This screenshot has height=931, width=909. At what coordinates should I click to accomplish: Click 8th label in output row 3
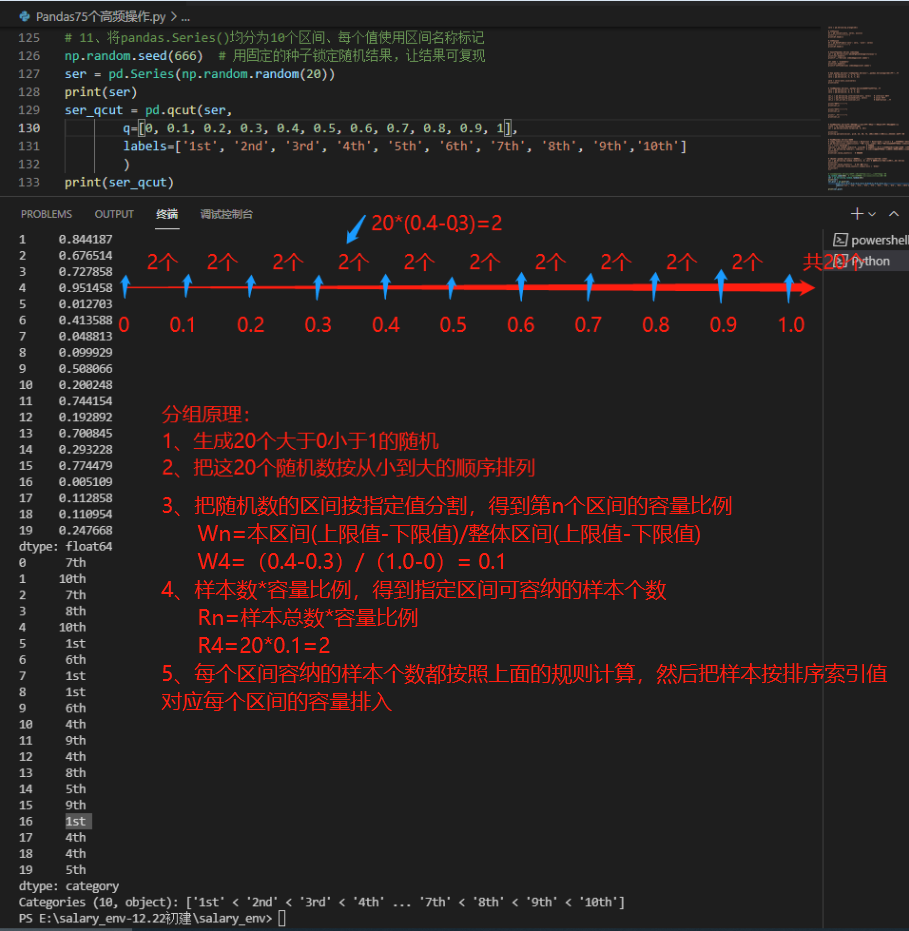coord(75,612)
